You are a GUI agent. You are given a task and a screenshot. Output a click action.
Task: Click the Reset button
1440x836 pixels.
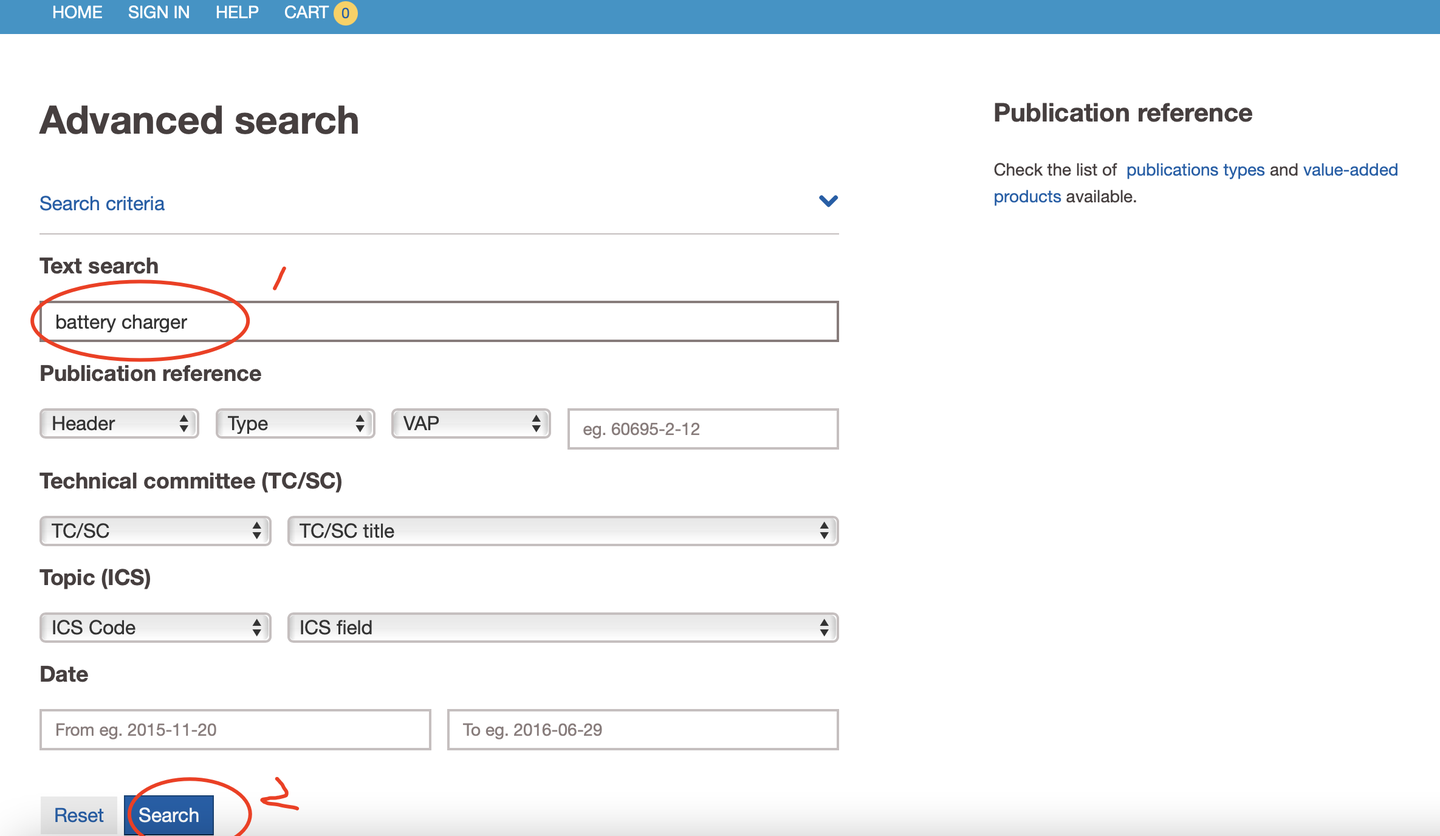pyautogui.click(x=79, y=815)
